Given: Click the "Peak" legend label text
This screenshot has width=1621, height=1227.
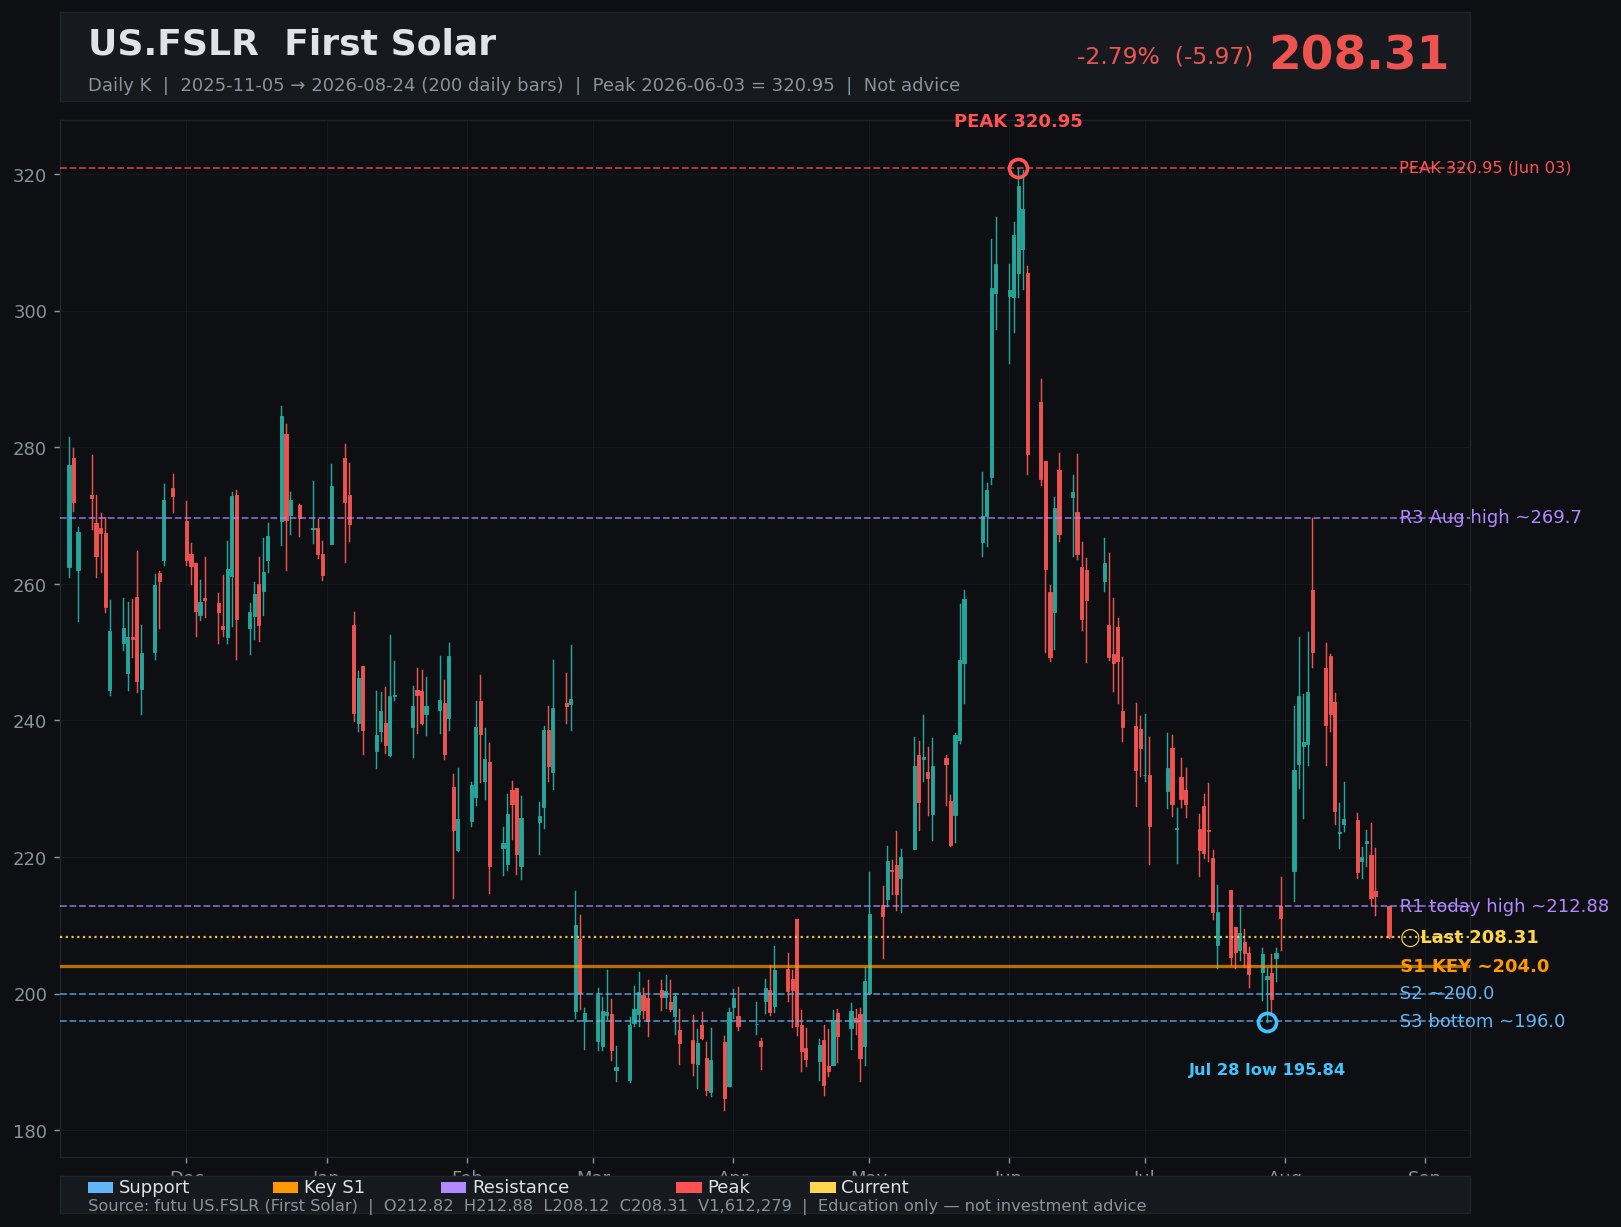Looking at the screenshot, I should click(x=729, y=1188).
